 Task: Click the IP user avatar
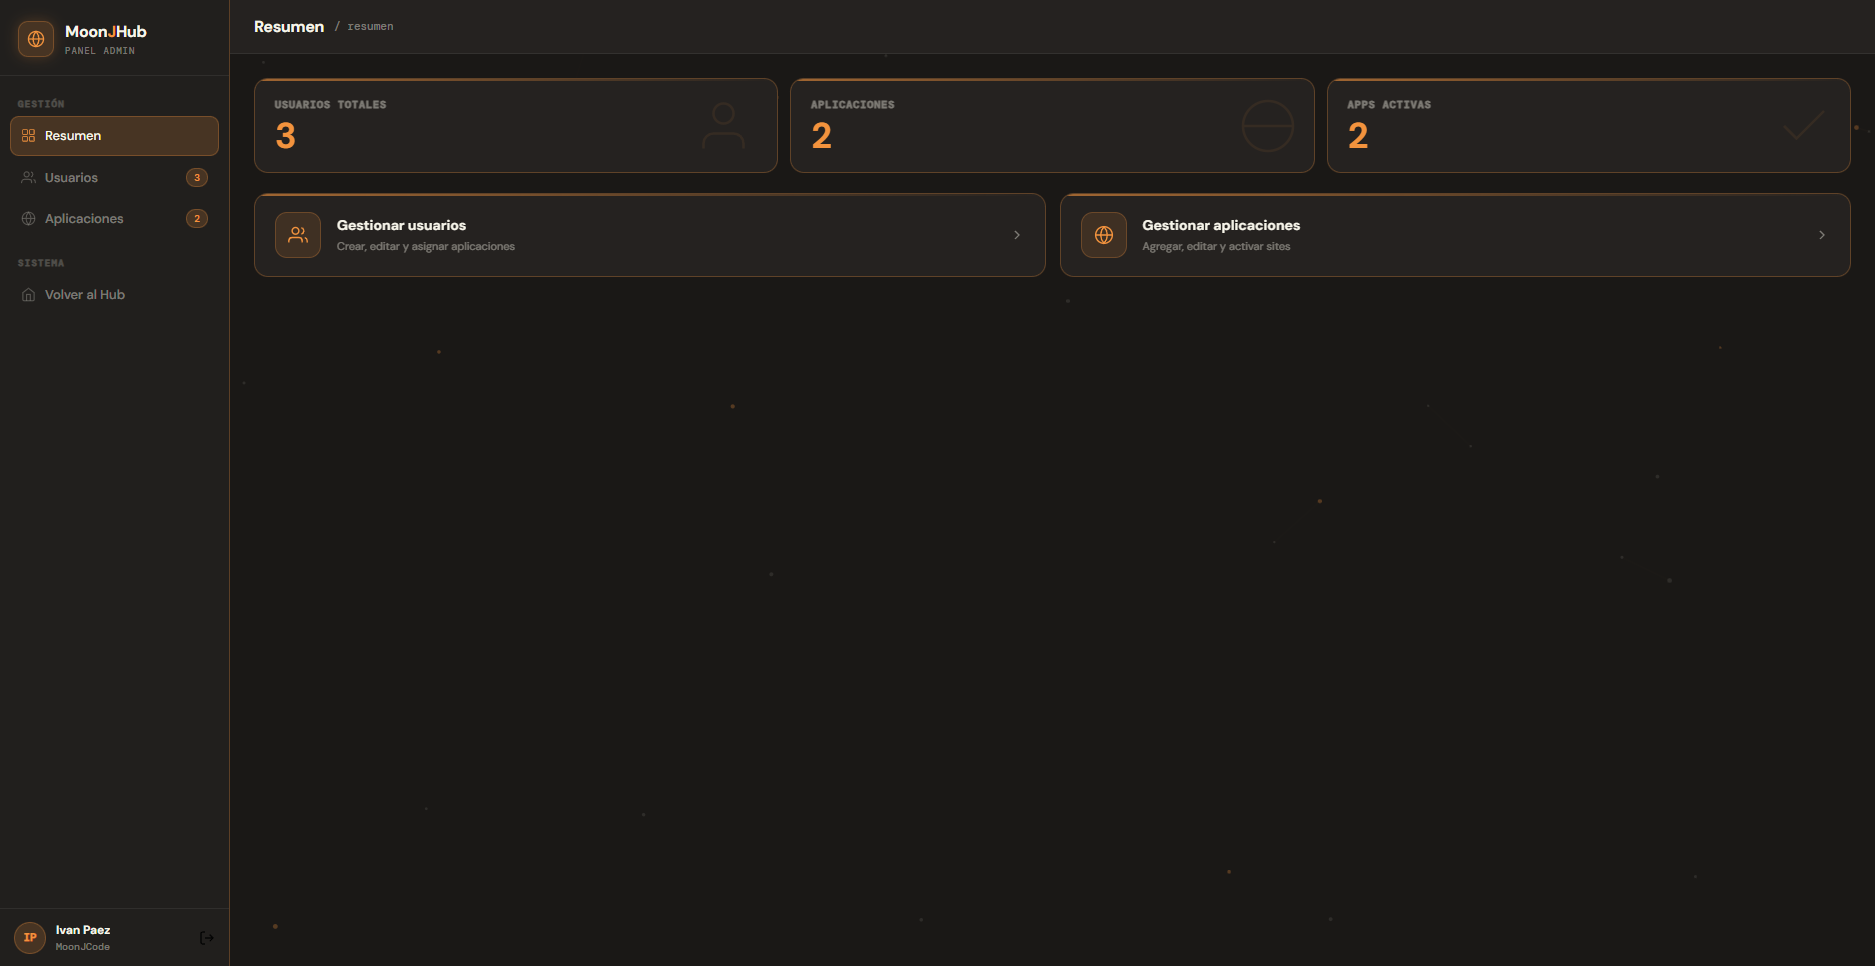[x=30, y=938]
